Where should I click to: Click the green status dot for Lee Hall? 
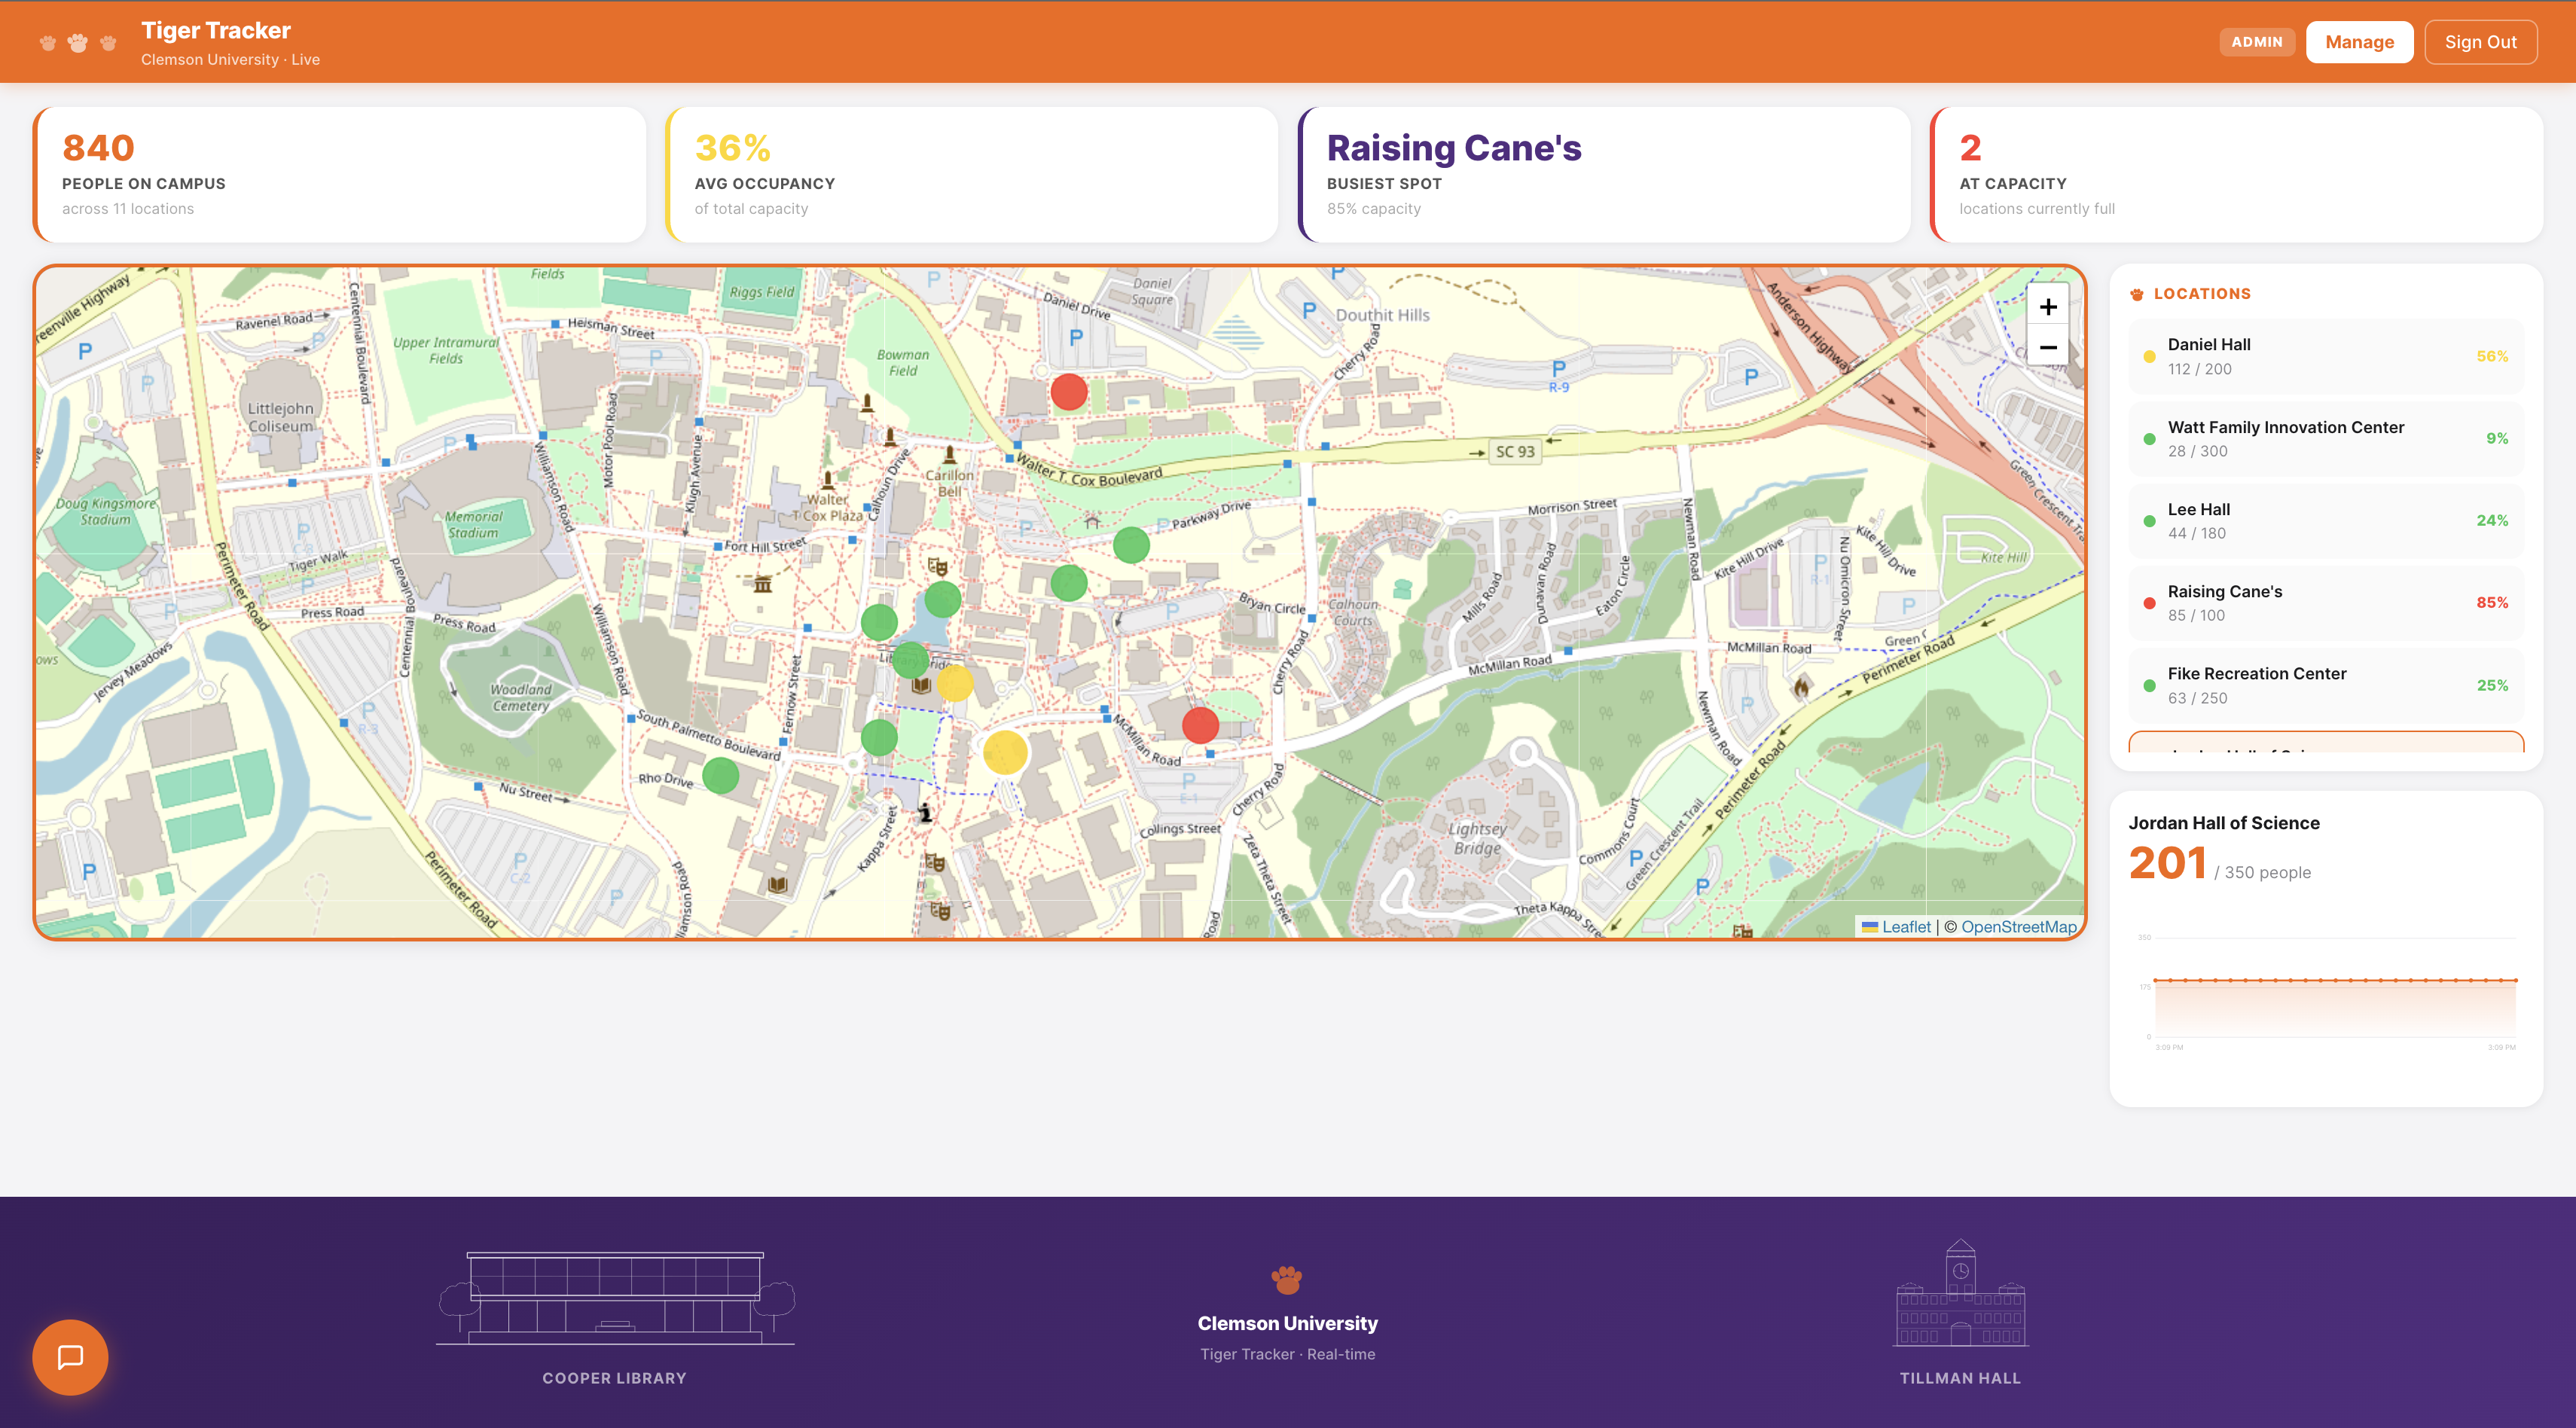(2149, 521)
